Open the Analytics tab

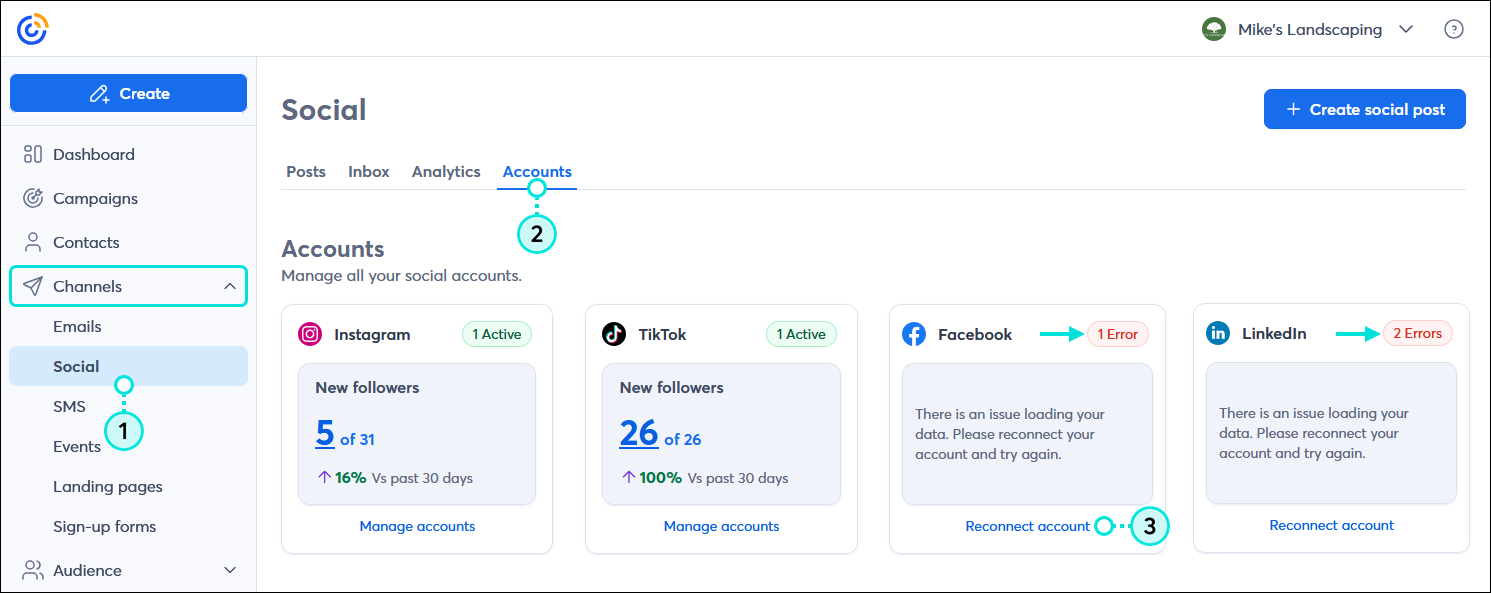(446, 171)
